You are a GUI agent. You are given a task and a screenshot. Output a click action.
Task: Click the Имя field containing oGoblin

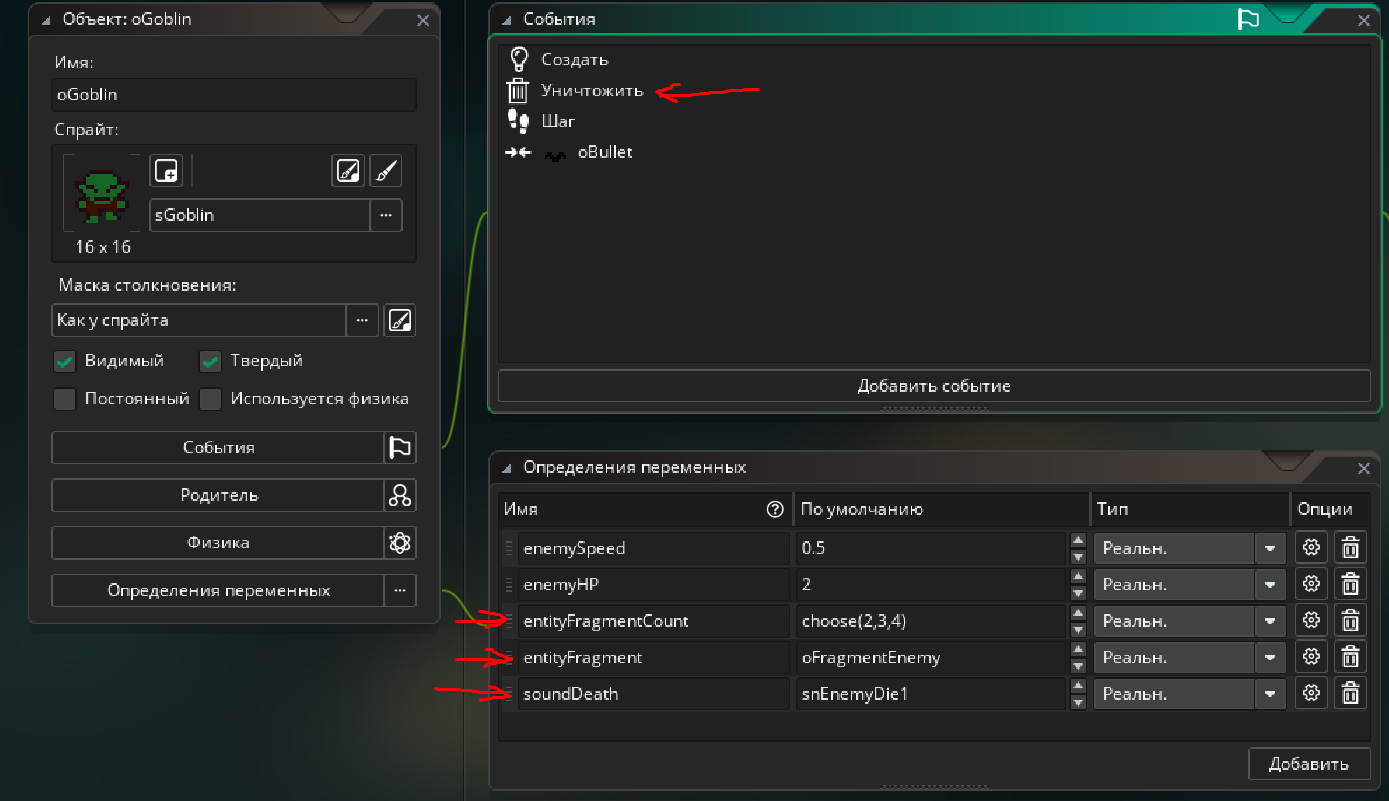[234, 95]
